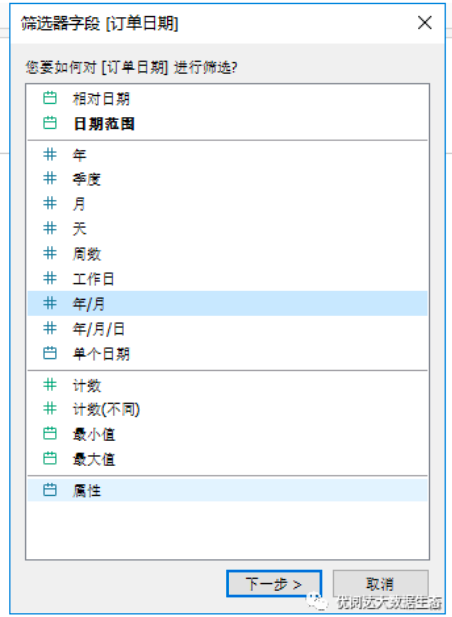Pick the 年/月 filter option
The height and width of the screenshot is (617, 452).
227,303
